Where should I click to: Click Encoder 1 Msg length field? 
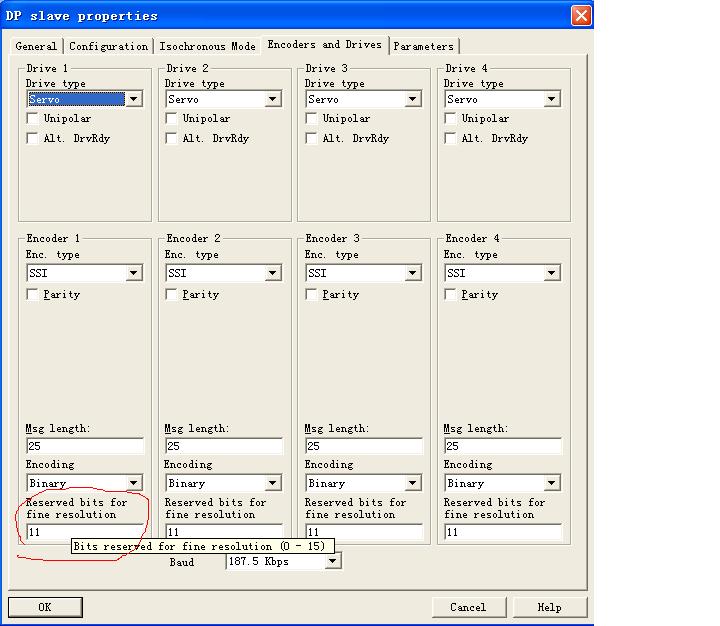click(x=85, y=446)
